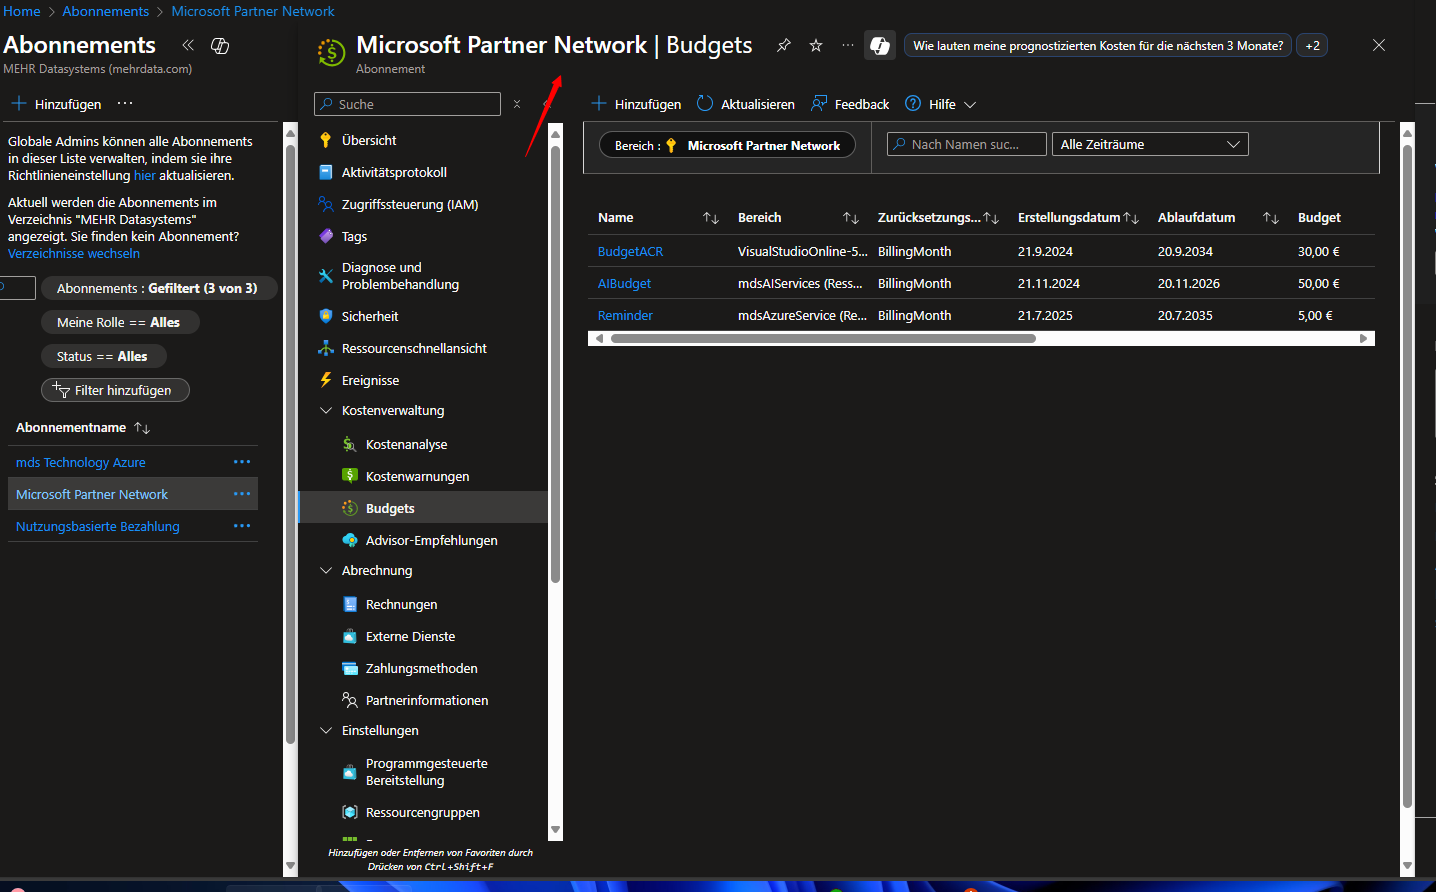Click the Copilot cost forecast suggestion

[x=1098, y=45]
